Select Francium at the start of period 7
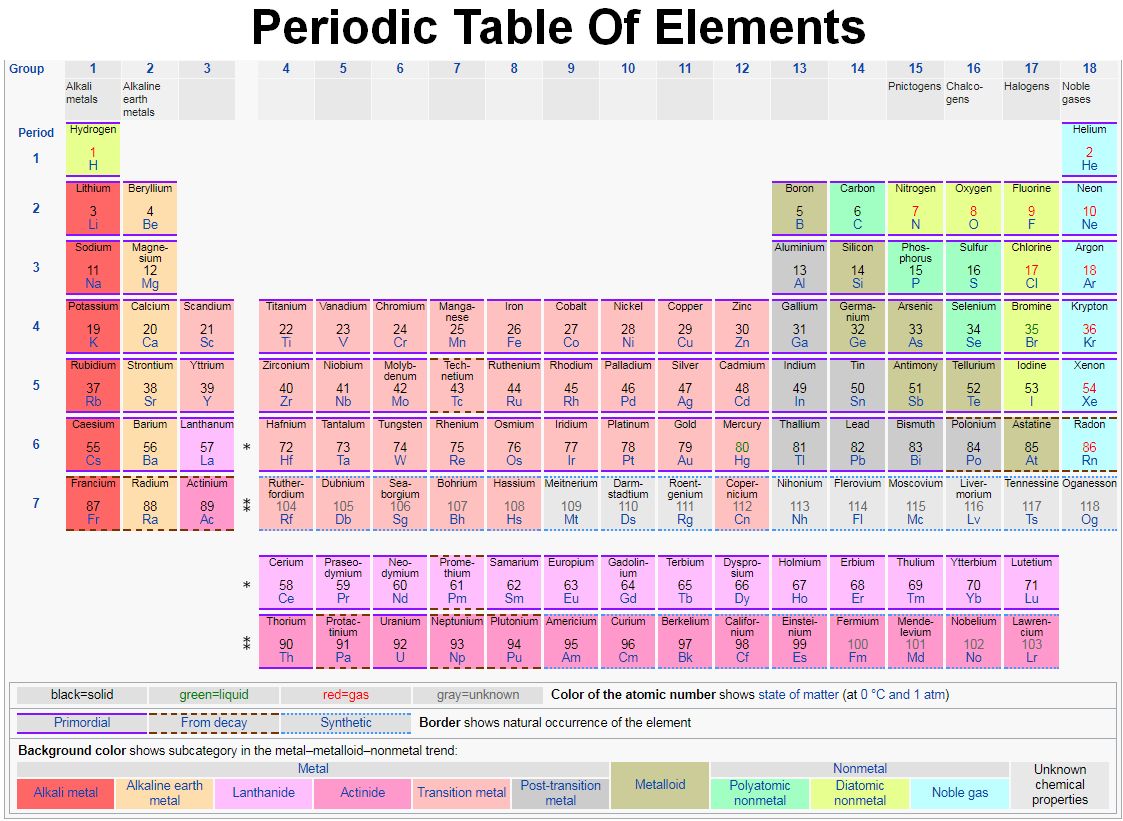Viewport: 1123px width, 821px height. [92, 503]
